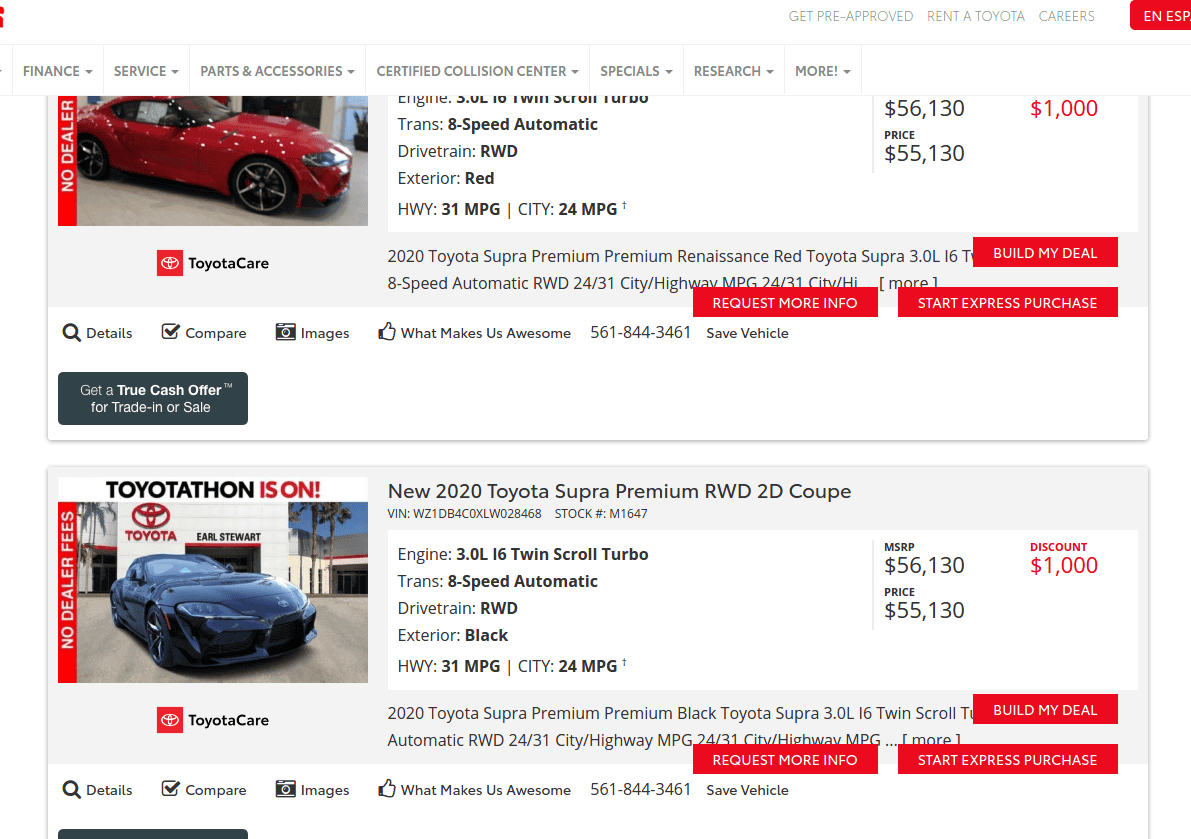
Task: Call 561-844-3461 from black Supra listing
Action: (x=640, y=790)
